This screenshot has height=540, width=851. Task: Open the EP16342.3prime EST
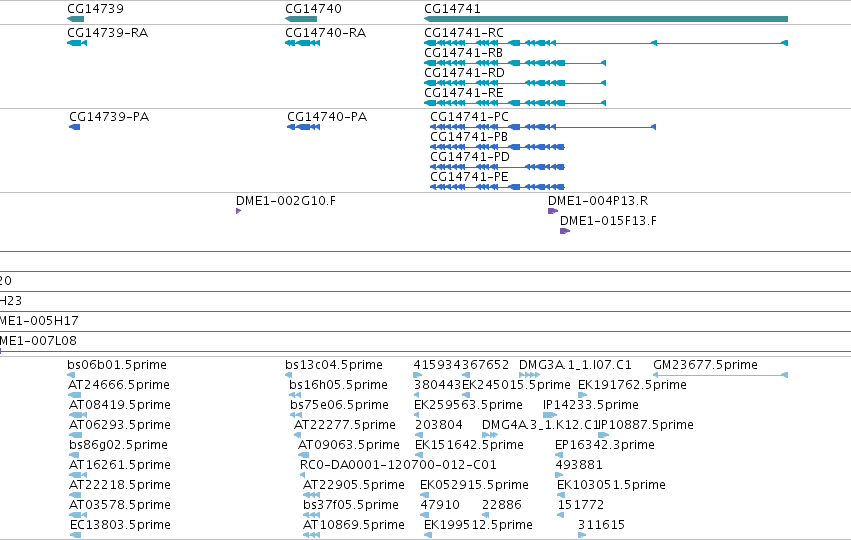pyautogui.click(x=605, y=445)
